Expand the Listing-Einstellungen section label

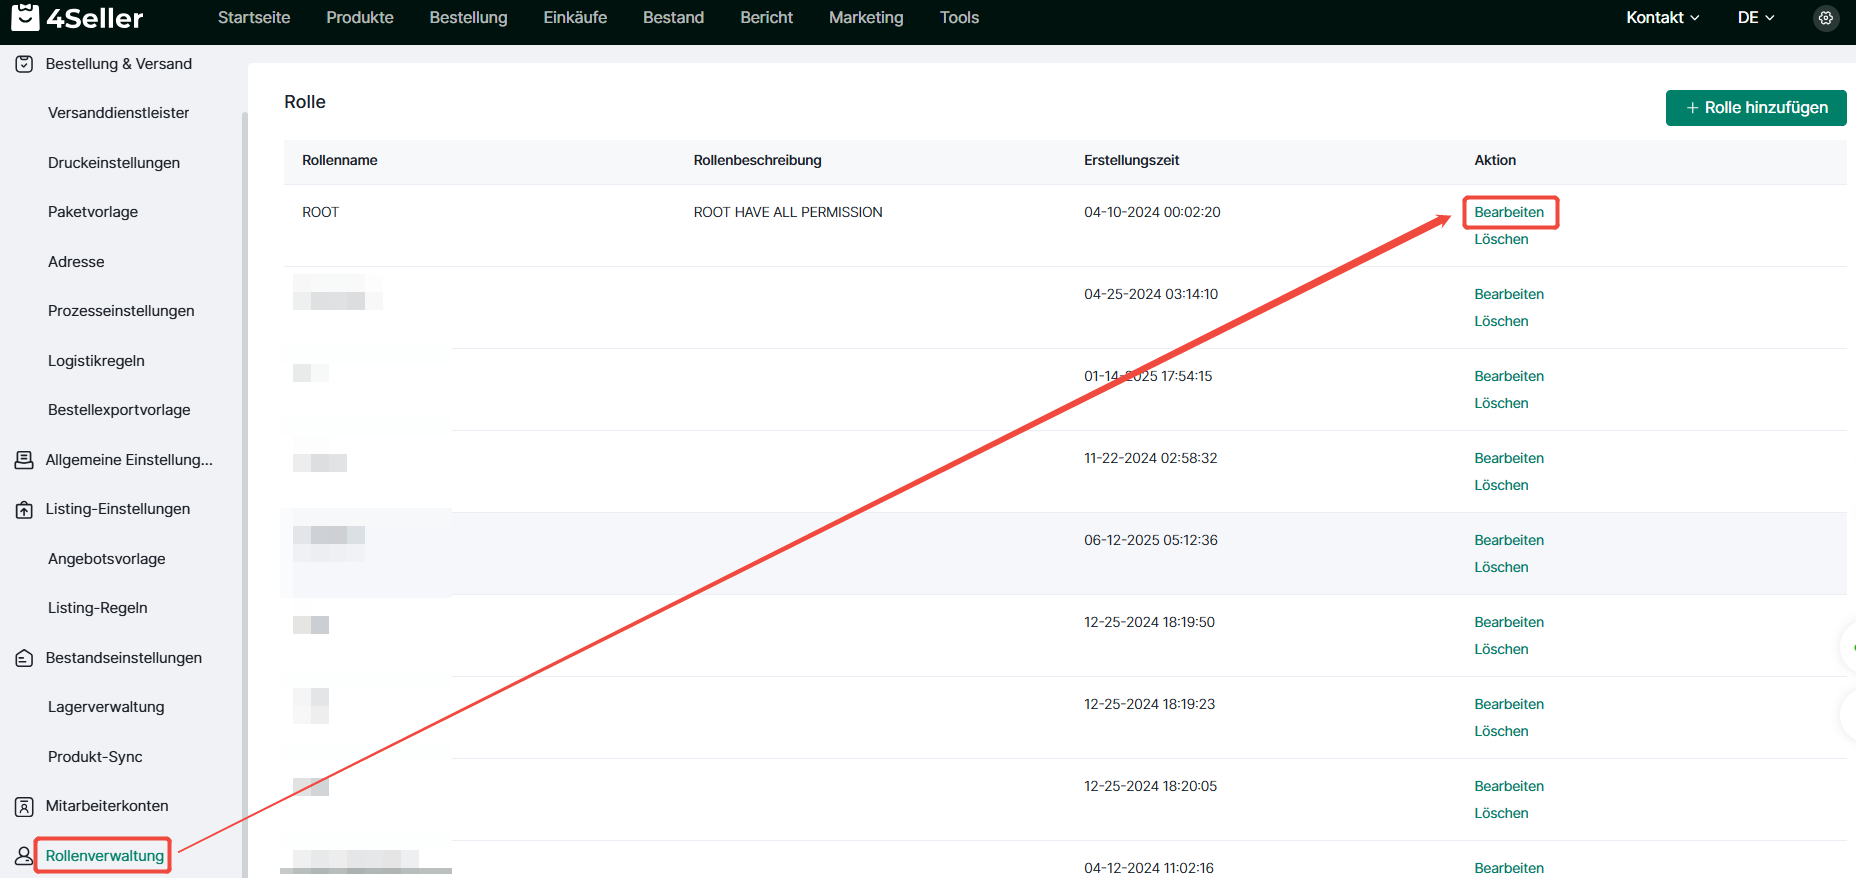[118, 509]
